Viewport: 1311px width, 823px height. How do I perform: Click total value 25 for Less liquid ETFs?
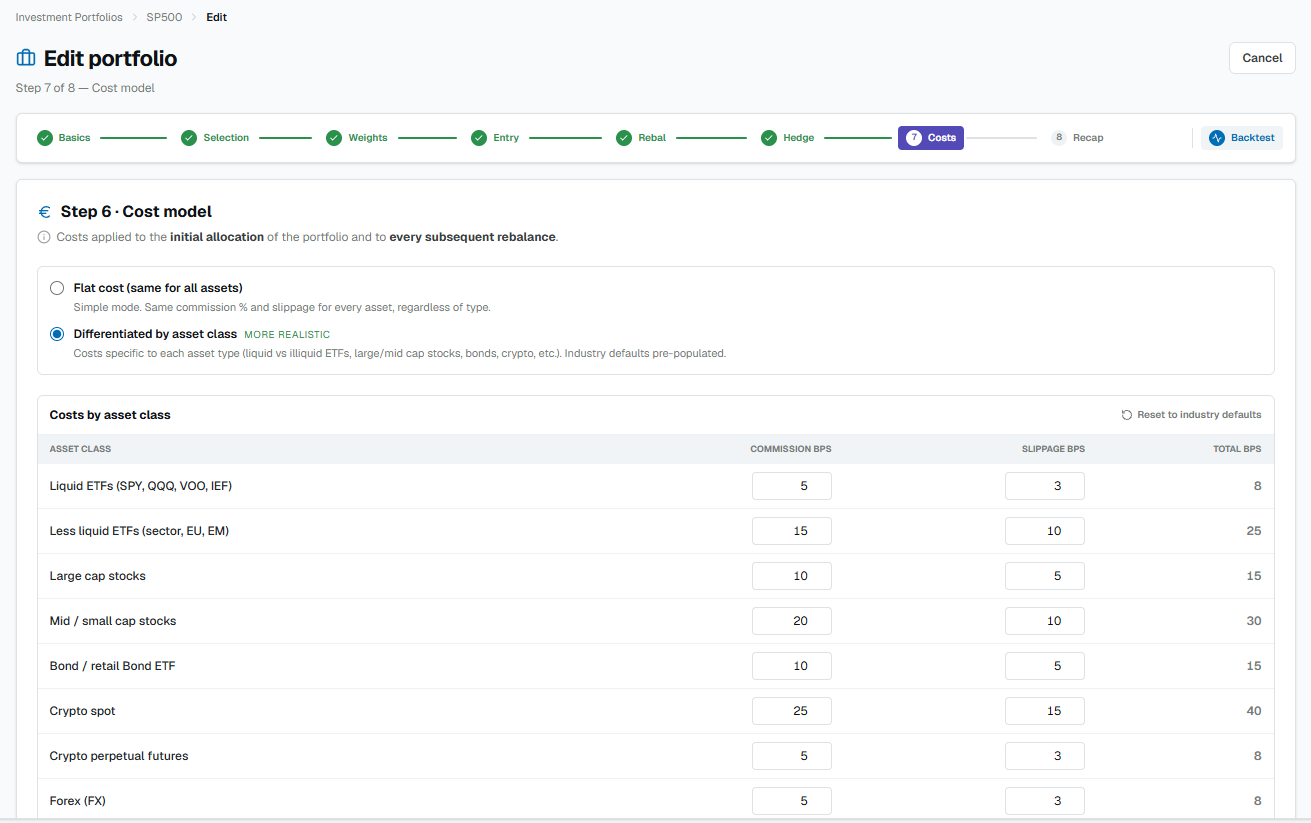(x=1254, y=531)
